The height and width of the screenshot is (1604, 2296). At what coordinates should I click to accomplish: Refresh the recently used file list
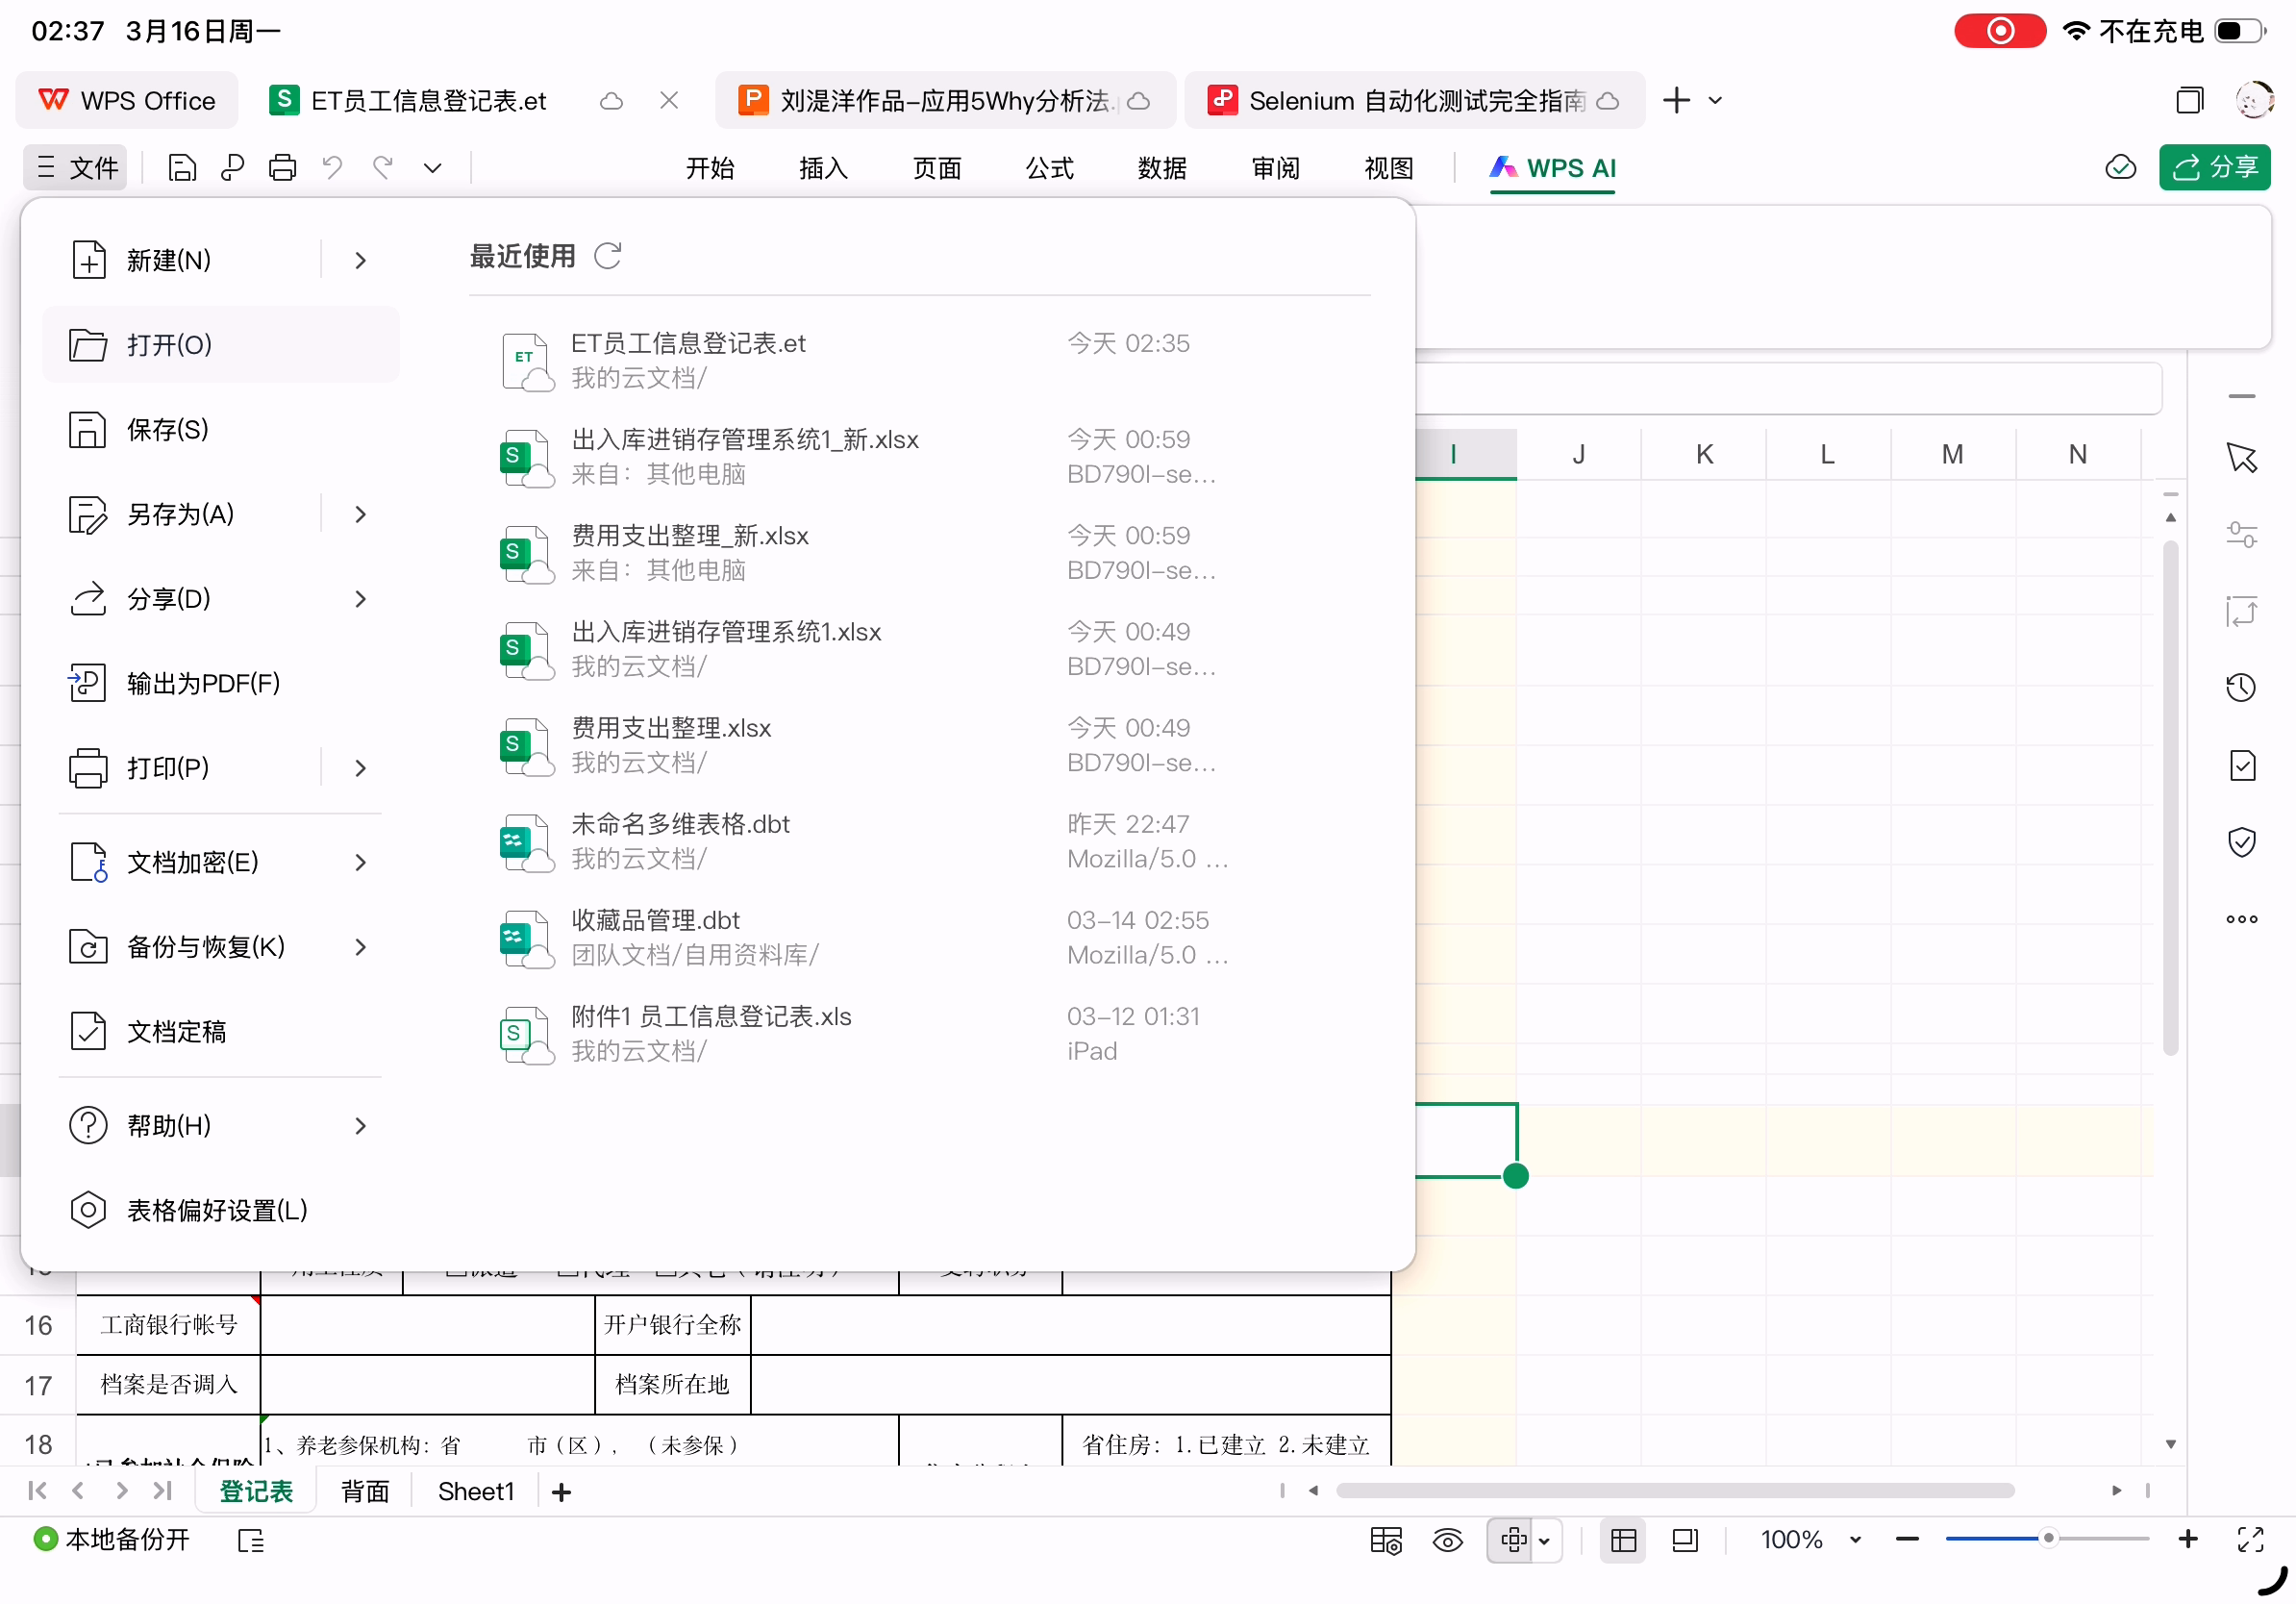pyautogui.click(x=607, y=256)
